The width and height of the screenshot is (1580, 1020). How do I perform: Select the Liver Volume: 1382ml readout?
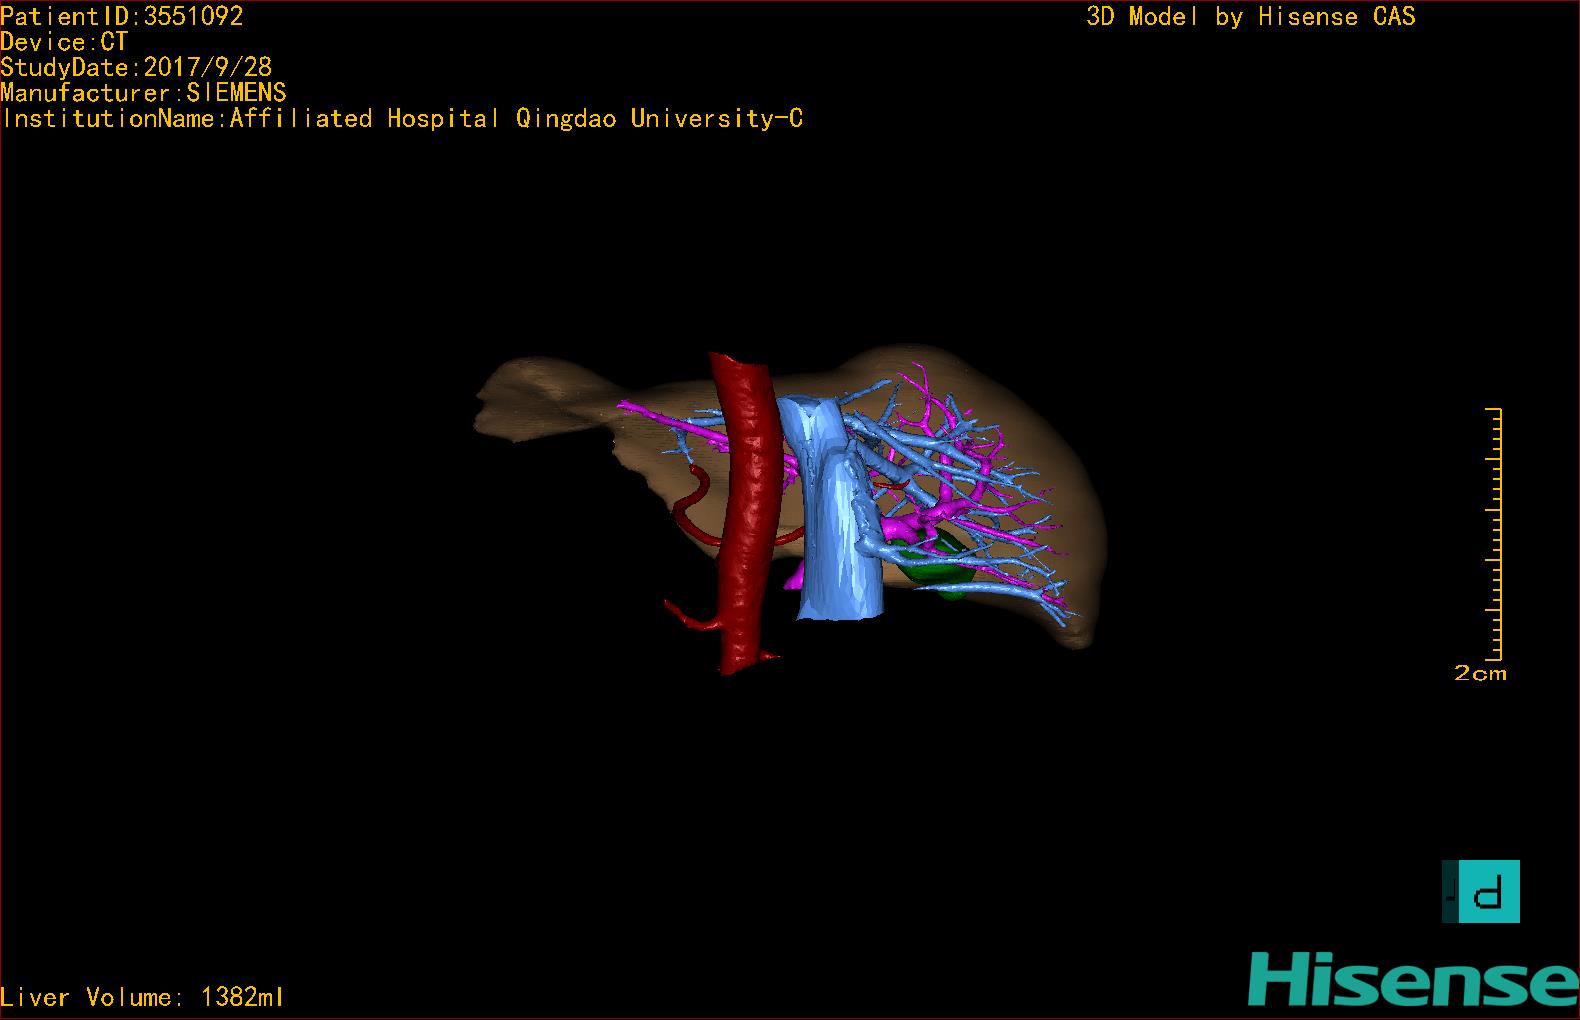point(142,997)
